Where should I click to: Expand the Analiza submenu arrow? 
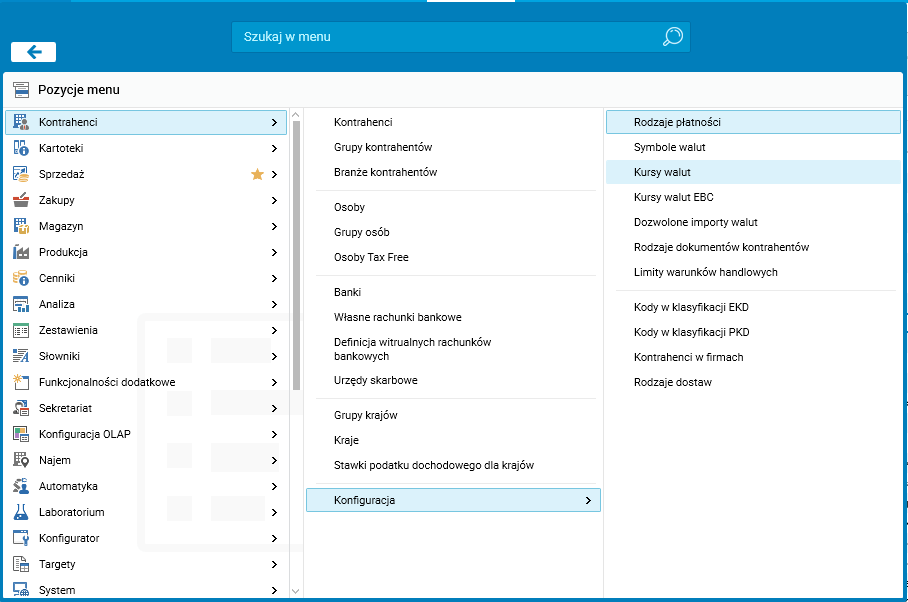click(x=274, y=304)
